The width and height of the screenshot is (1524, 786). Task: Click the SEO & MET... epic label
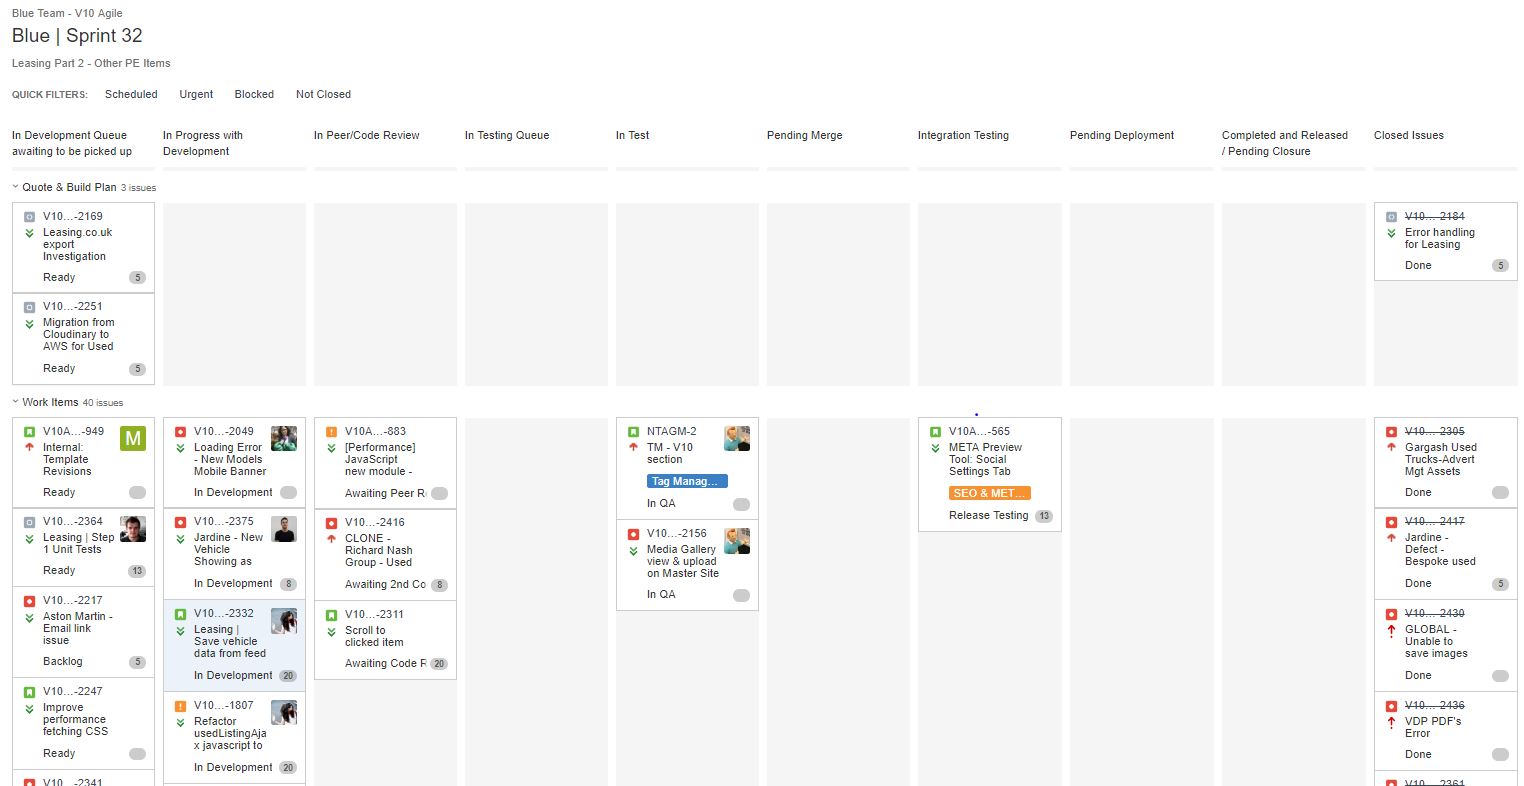pos(989,493)
